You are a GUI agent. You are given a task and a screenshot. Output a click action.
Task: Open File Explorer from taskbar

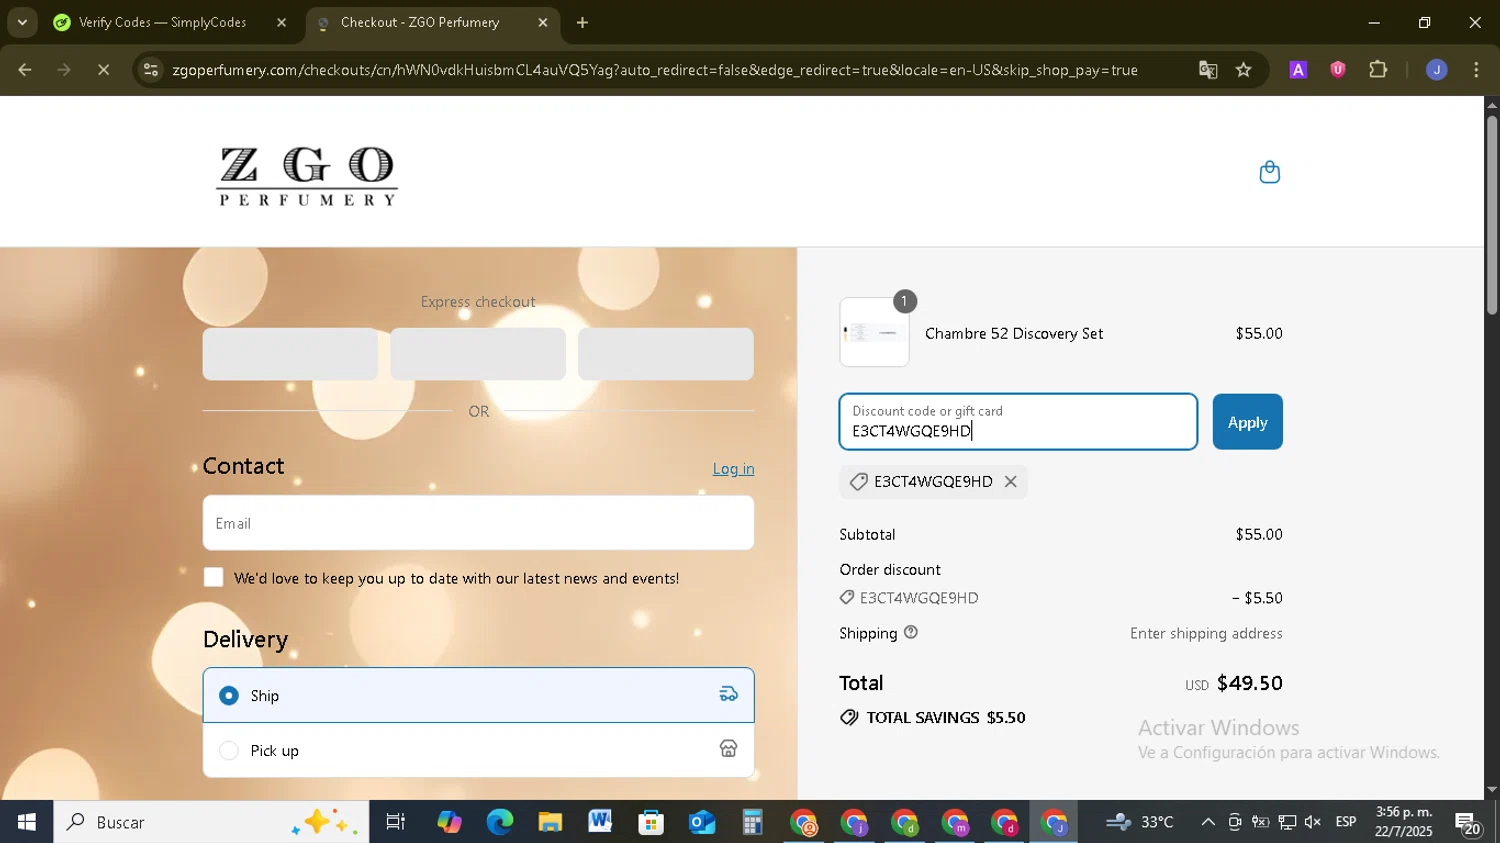(x=550, y=822)
